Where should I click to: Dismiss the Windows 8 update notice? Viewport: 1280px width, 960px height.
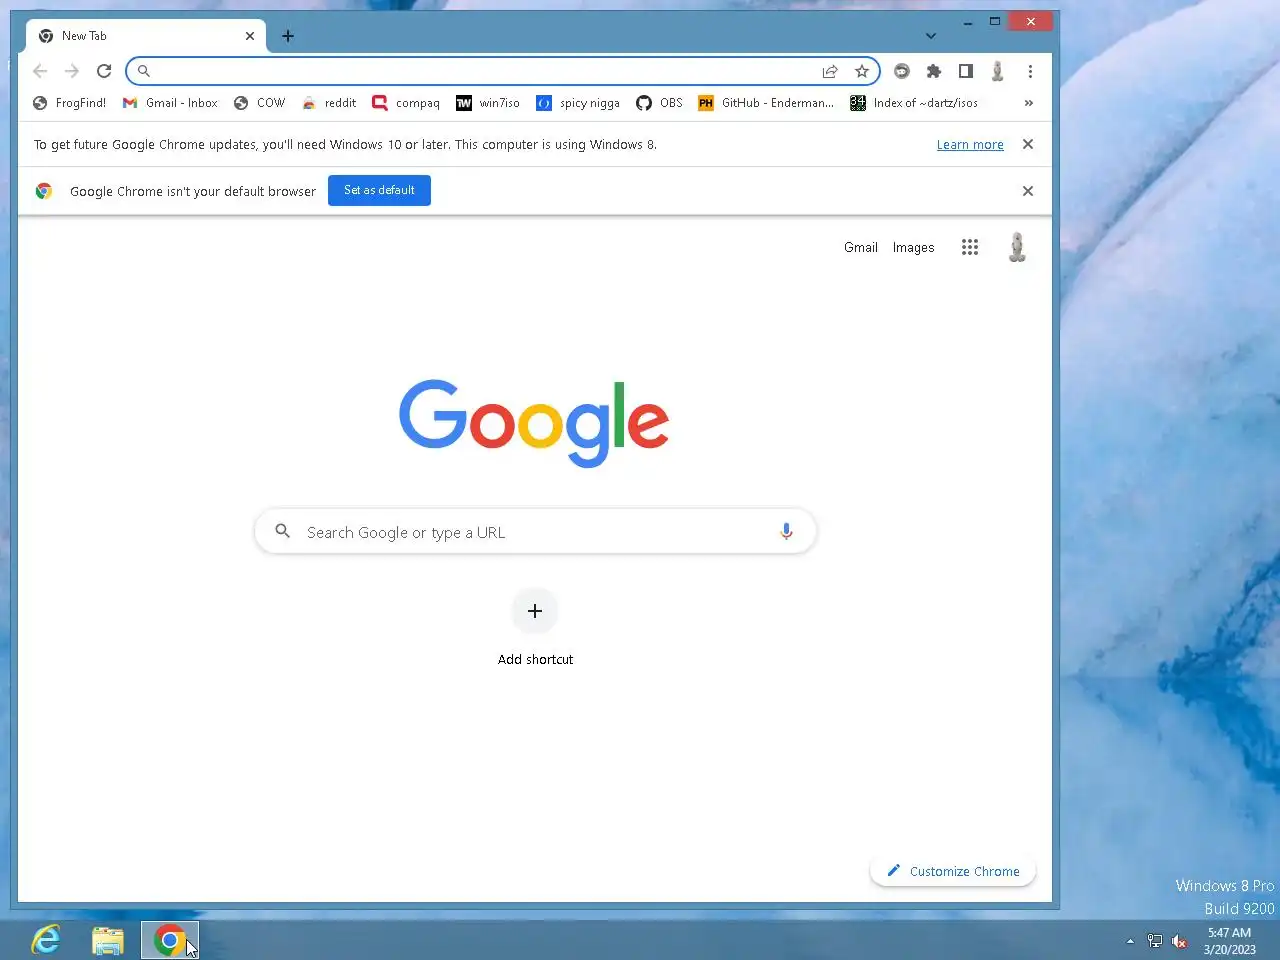pos(1028,144)
